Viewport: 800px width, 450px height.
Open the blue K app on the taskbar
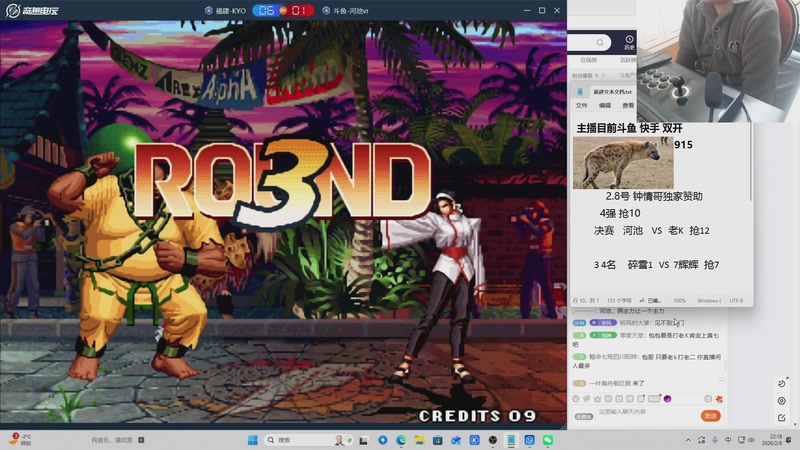(474, 440)
